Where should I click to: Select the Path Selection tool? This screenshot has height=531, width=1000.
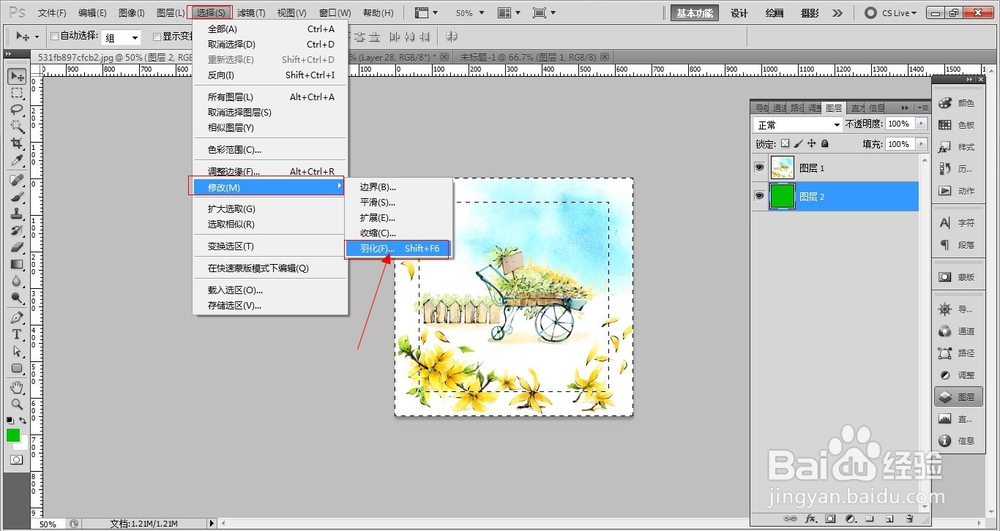point(17,351)
